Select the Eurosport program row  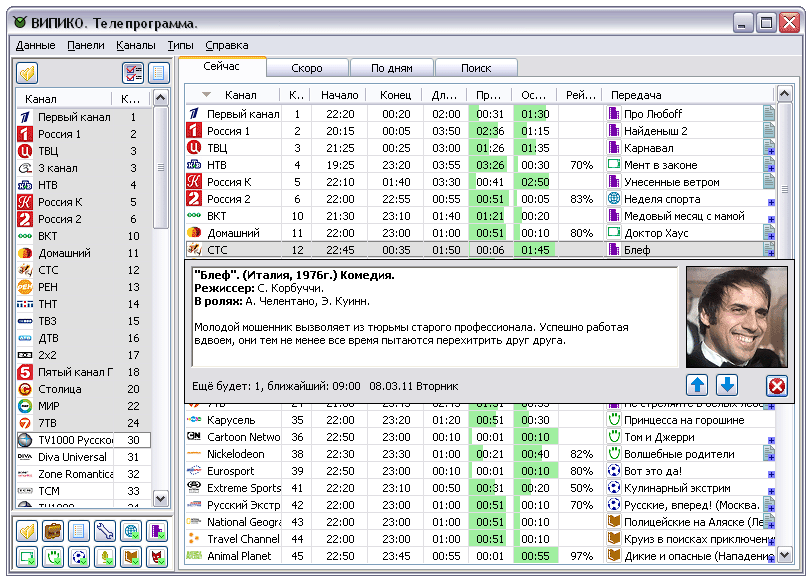pos(480,471)
